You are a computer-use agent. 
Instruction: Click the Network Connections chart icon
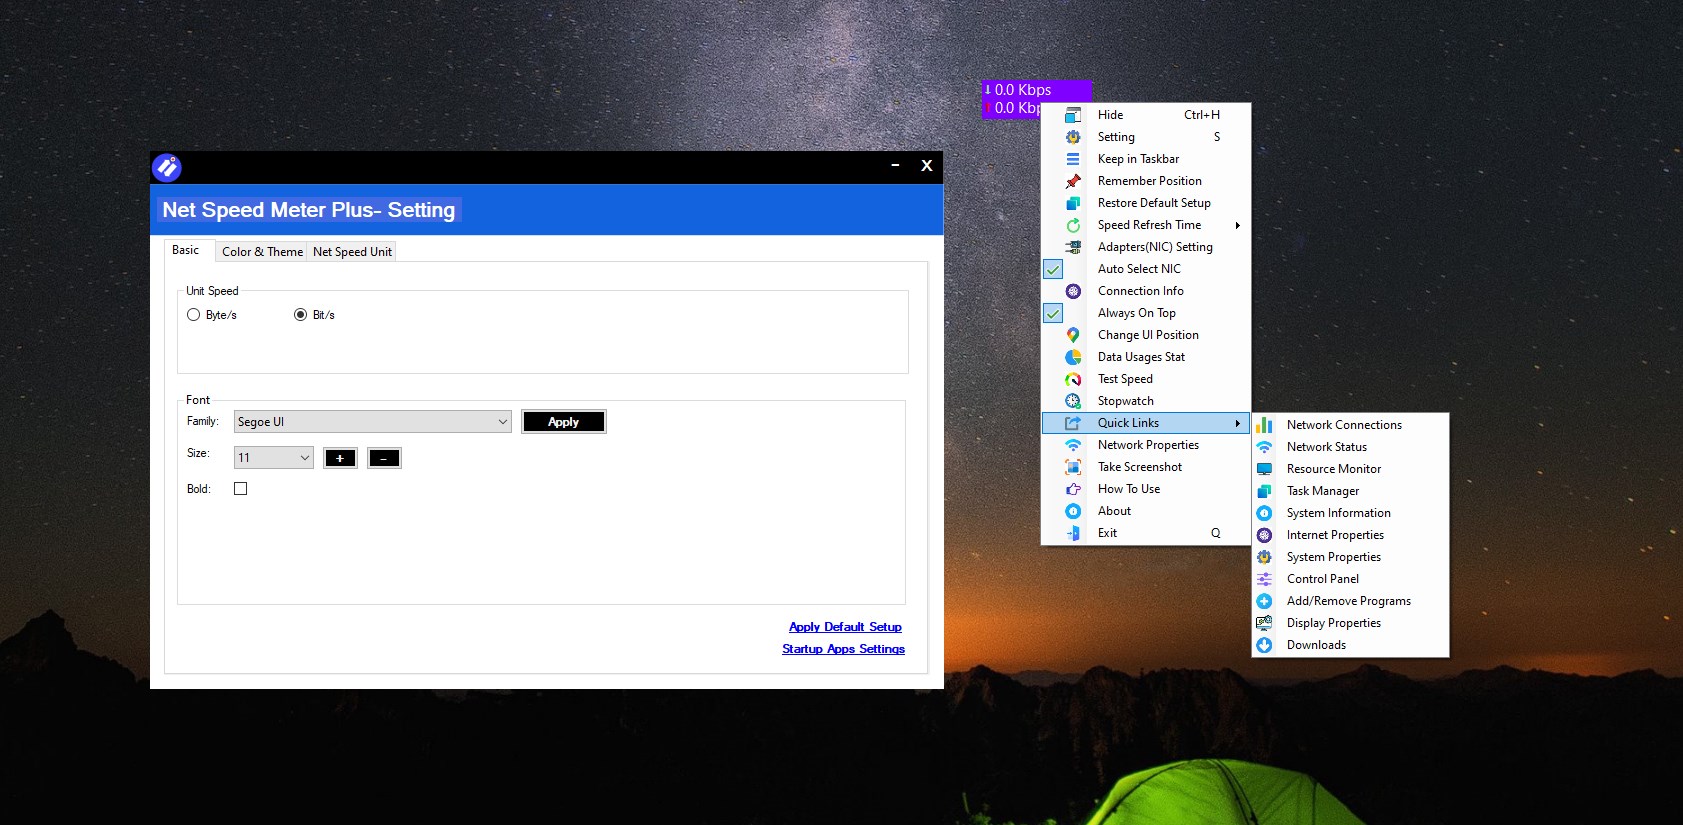tap(1264, 425)
